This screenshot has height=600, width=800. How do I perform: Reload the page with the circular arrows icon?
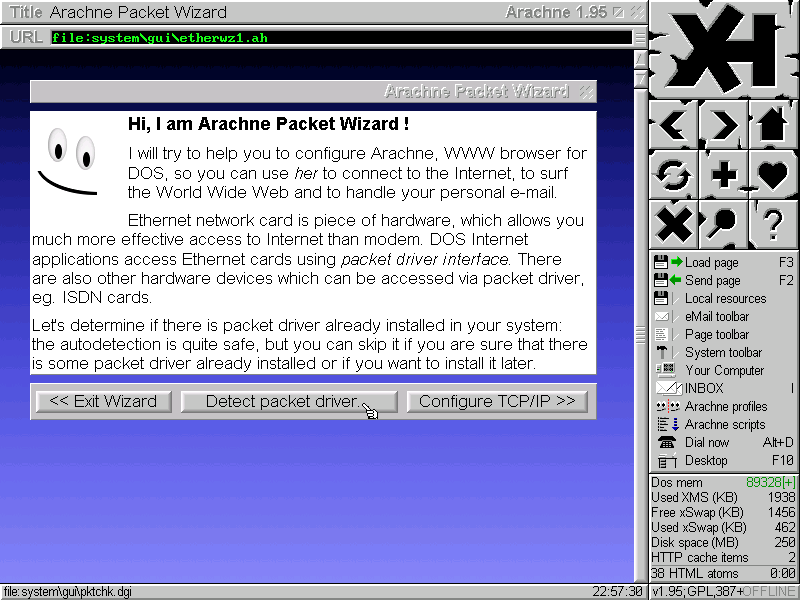click(674, 174)
